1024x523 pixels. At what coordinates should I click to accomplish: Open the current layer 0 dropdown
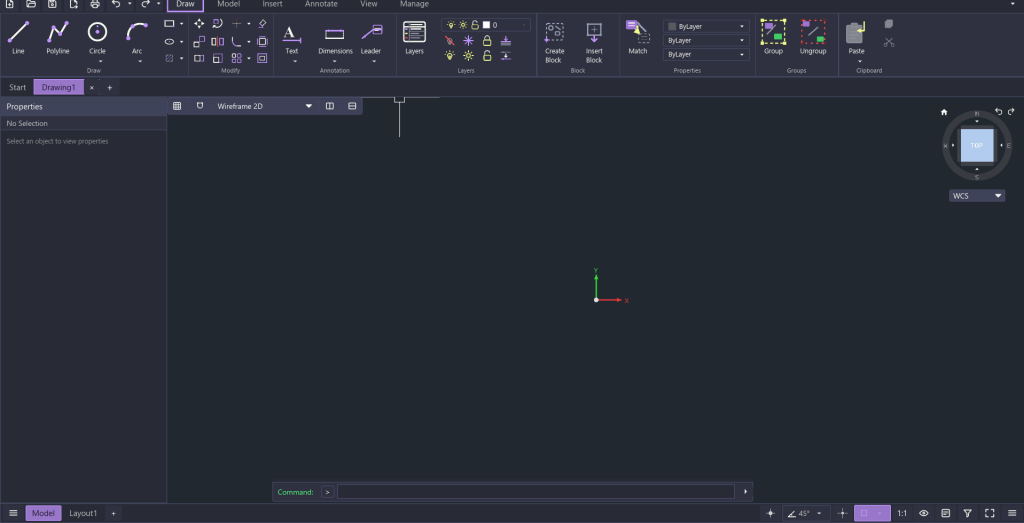487,25
